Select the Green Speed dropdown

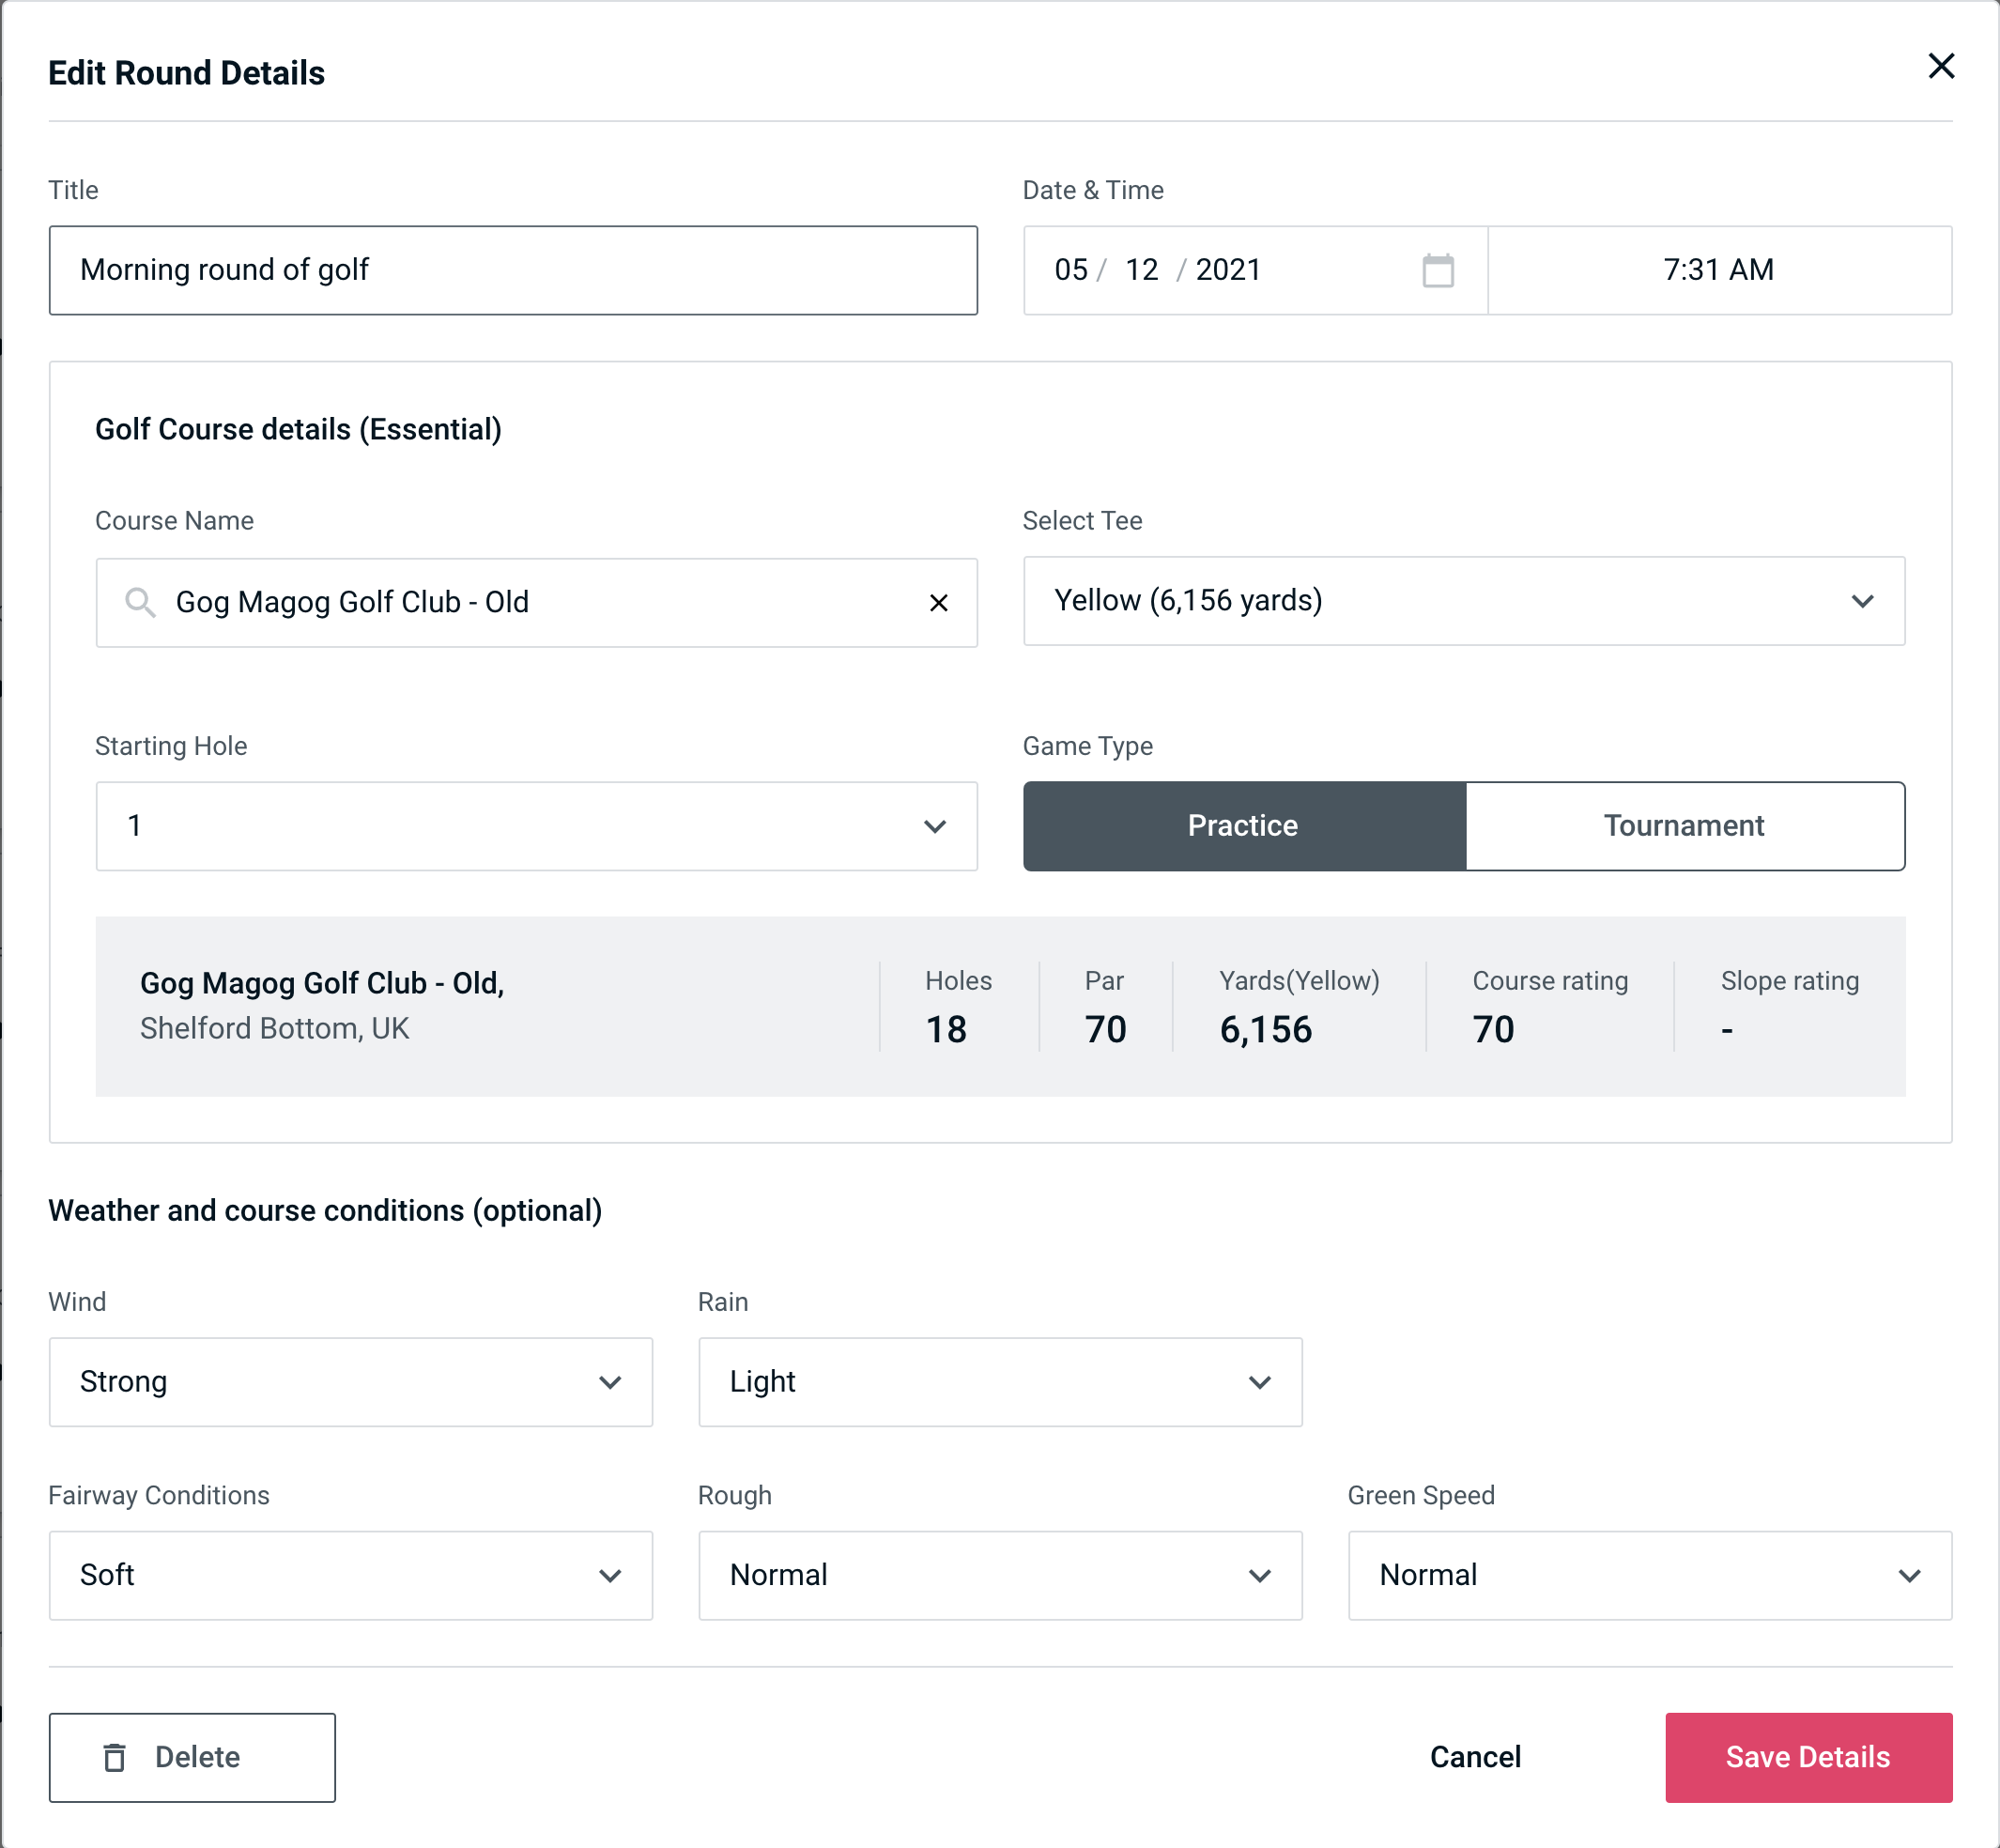click(x=1646, y=1575)
